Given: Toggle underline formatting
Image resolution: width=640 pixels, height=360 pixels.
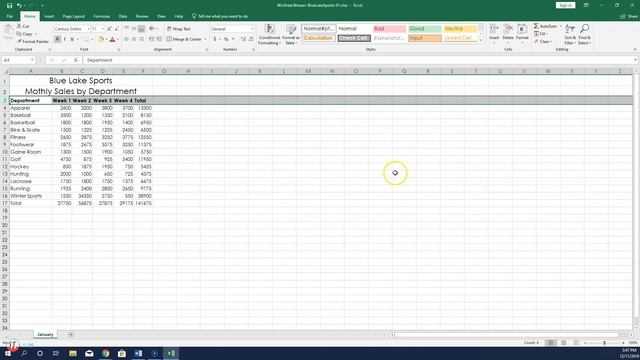Looking at the screenshot, I should (x=72, y=39).
